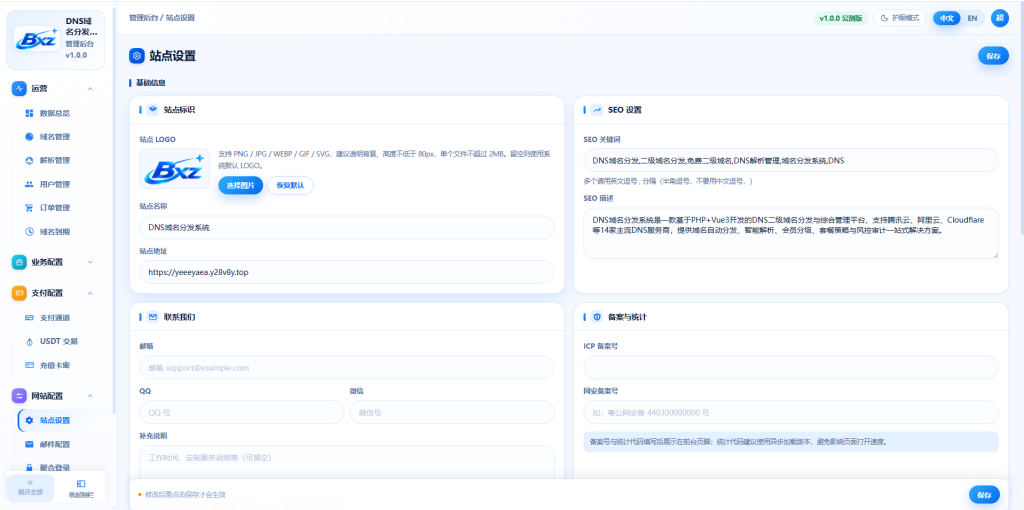Collapse the sidebar with 收起侧栏
The height and width of the screenshot is (510, 1024).
click(x=81, y=488)
